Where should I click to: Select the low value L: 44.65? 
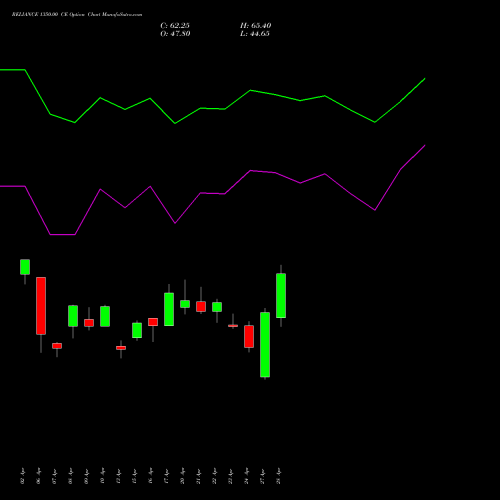255,34
